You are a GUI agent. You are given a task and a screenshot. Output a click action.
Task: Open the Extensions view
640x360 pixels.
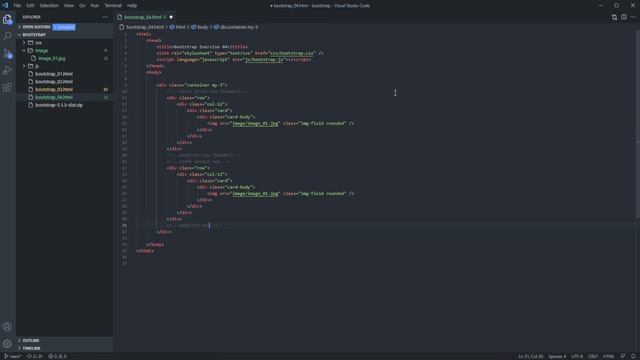pos(7,87)
